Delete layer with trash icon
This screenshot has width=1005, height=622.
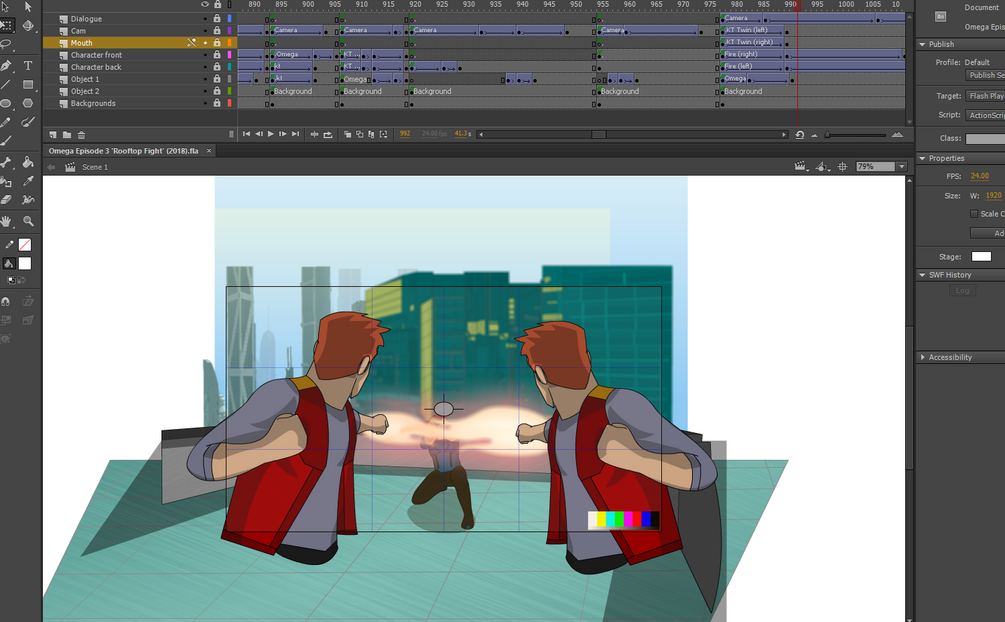(81, 135)
